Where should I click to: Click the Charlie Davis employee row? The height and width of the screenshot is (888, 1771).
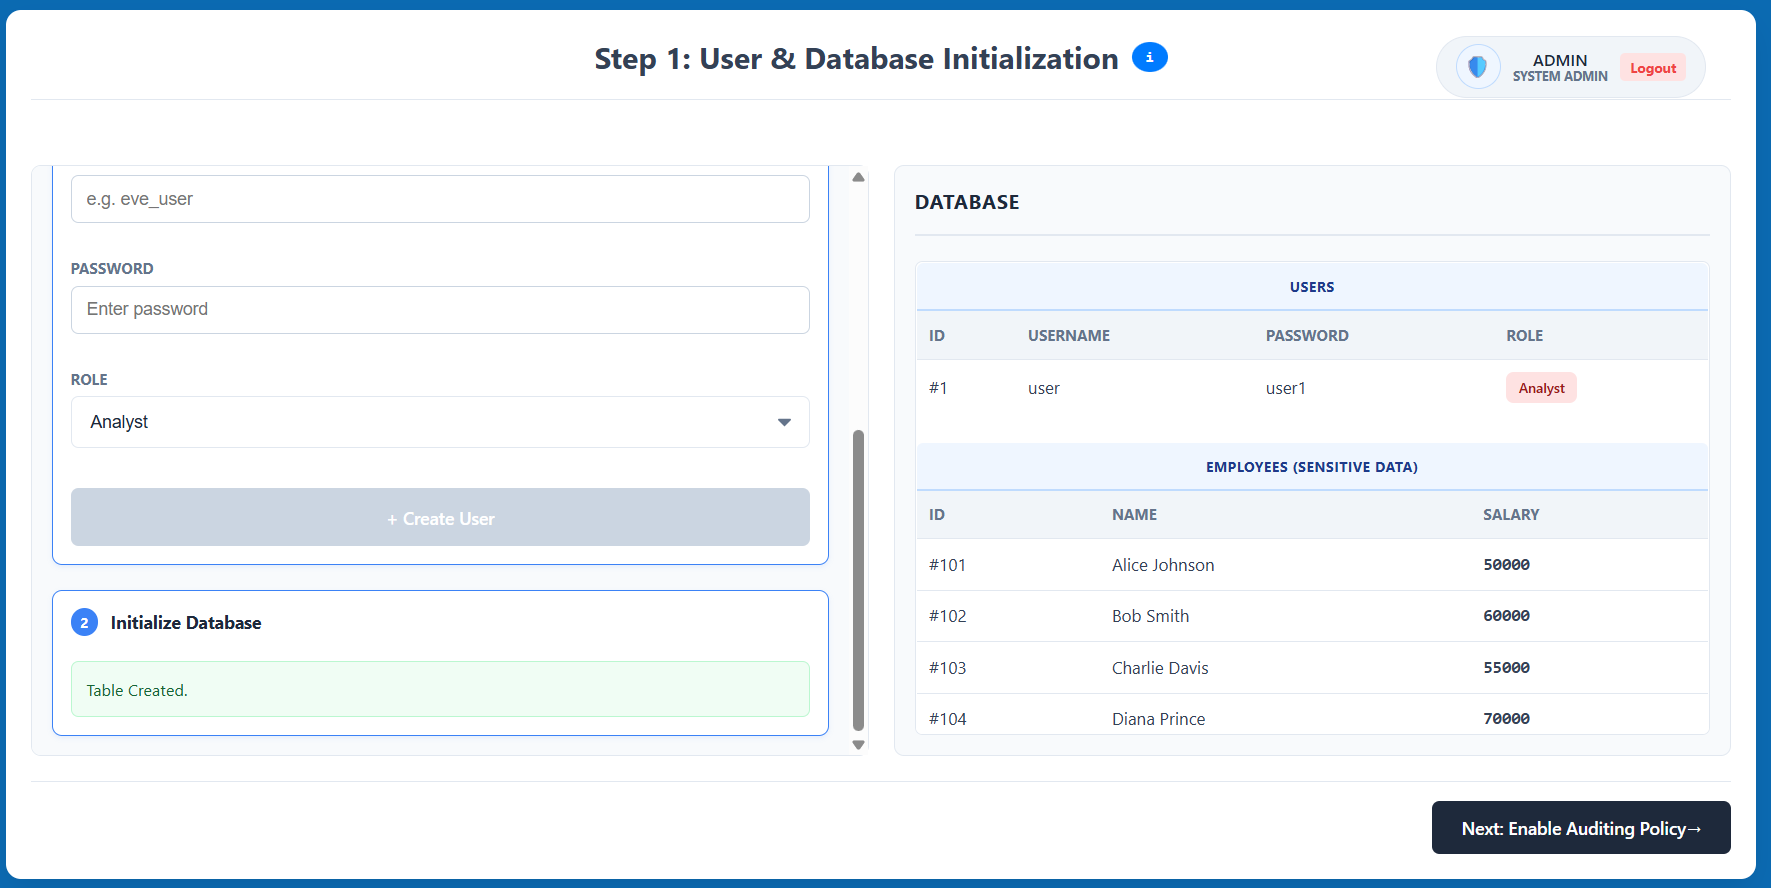[1311, 668]
